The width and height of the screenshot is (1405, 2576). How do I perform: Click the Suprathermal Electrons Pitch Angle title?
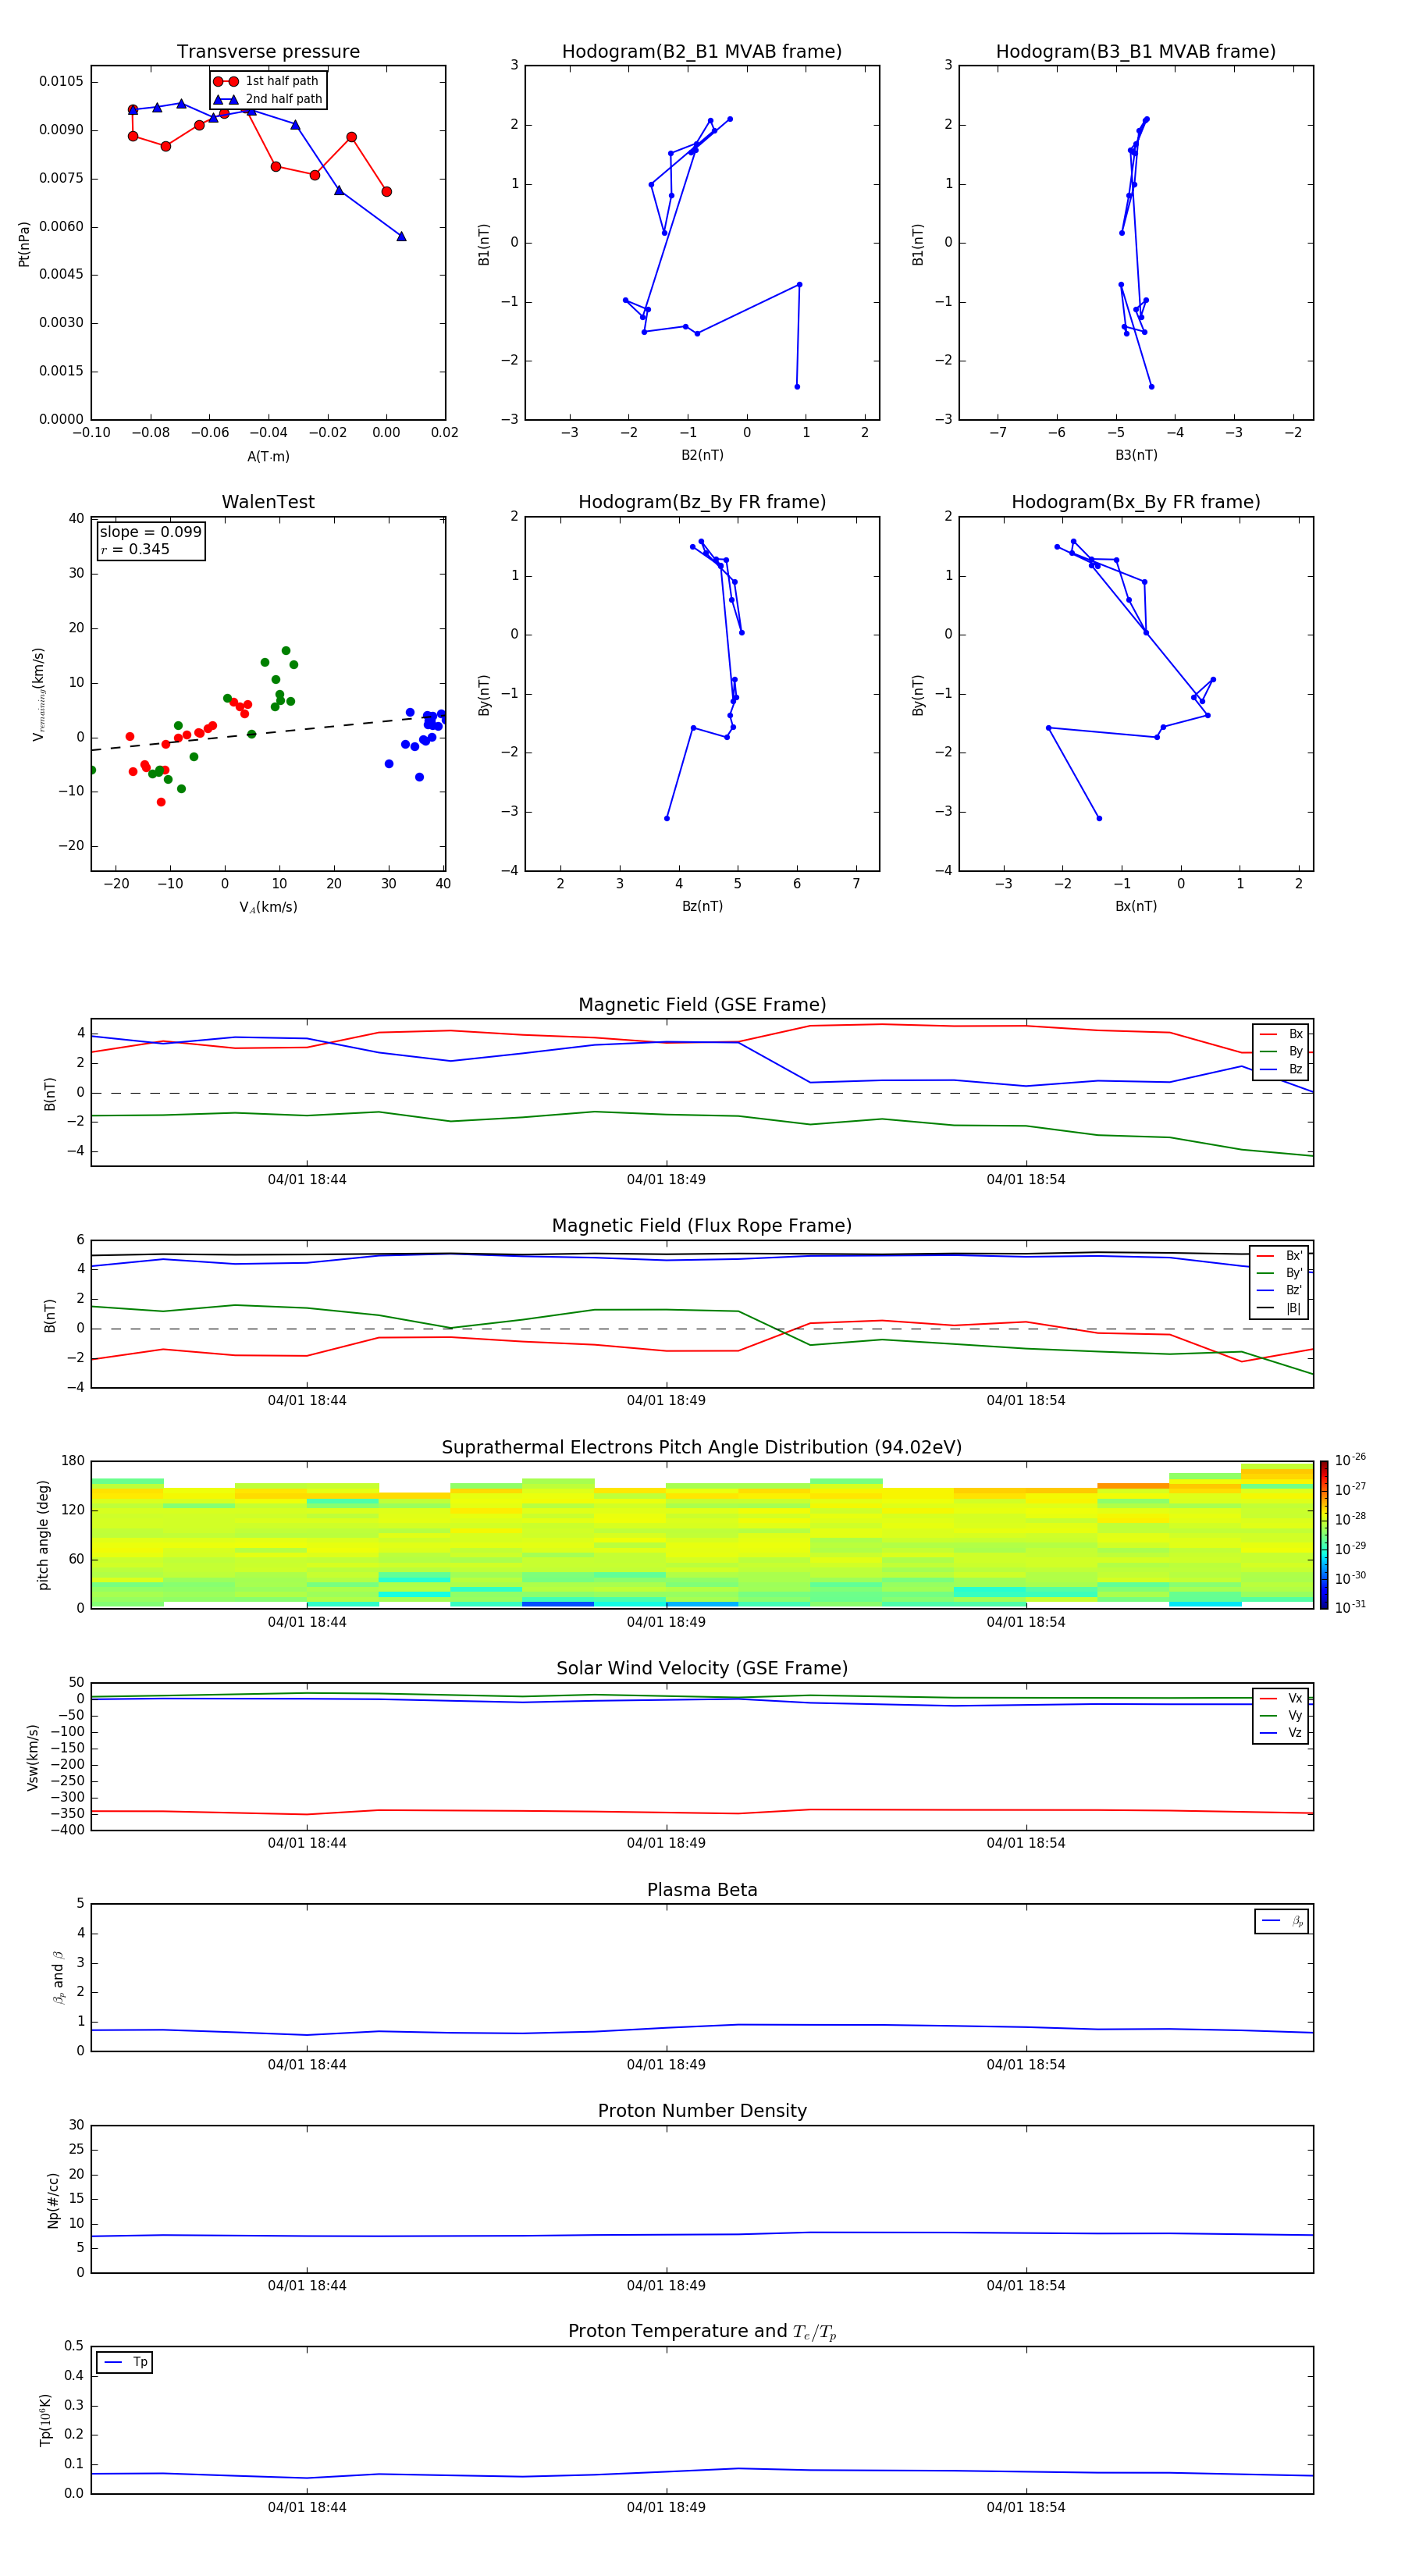pyautogui.click(x=702, y=1447)
